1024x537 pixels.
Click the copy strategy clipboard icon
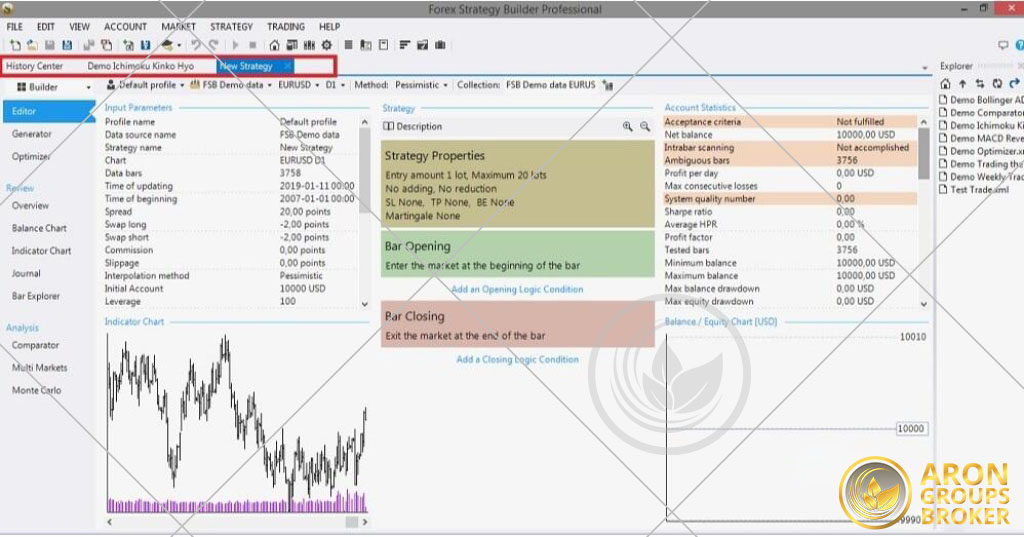106,45
